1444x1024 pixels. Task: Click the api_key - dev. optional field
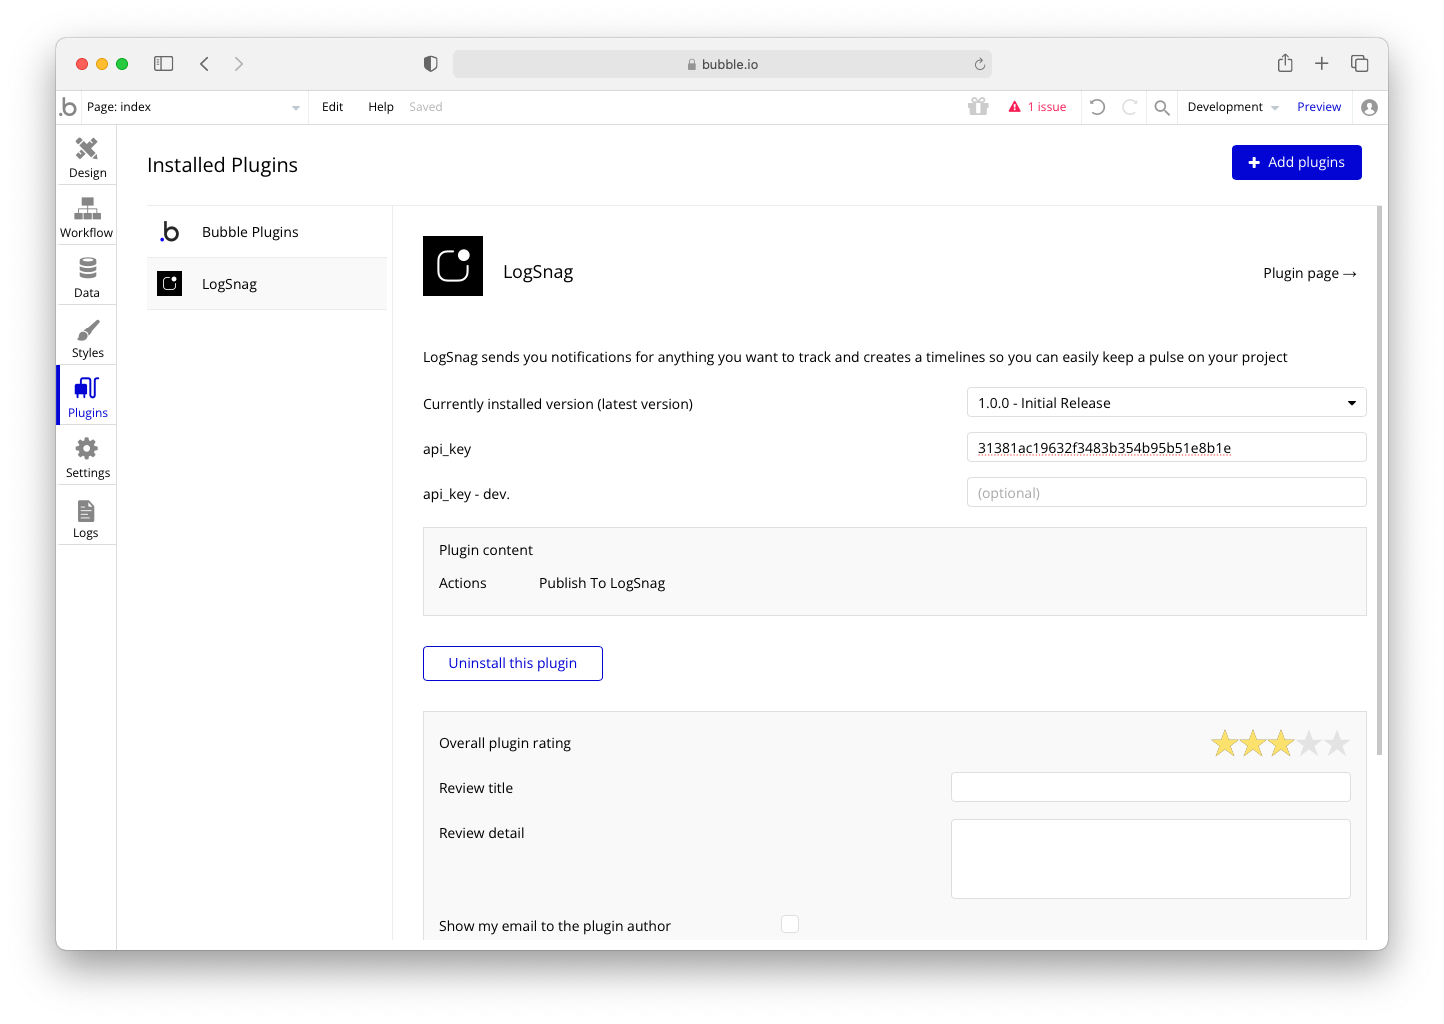pyautogui.click(x=1166, y=492)
